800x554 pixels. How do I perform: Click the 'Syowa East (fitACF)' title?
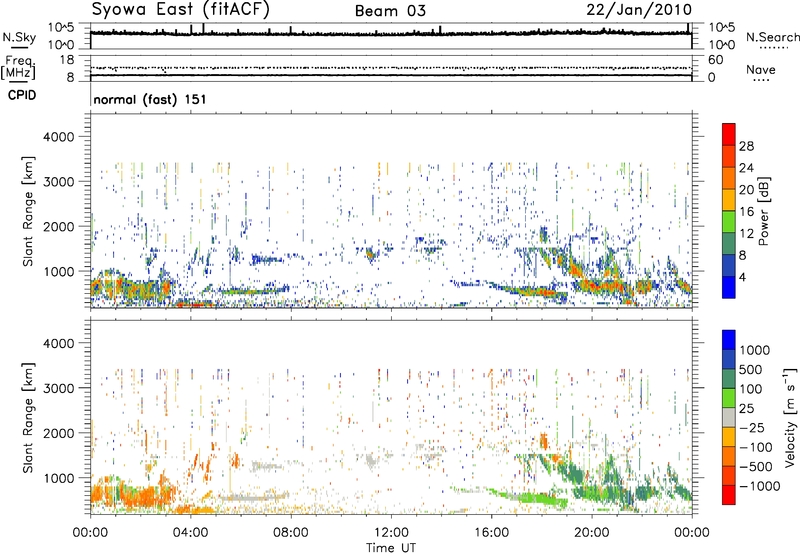(x=181, y=9)
